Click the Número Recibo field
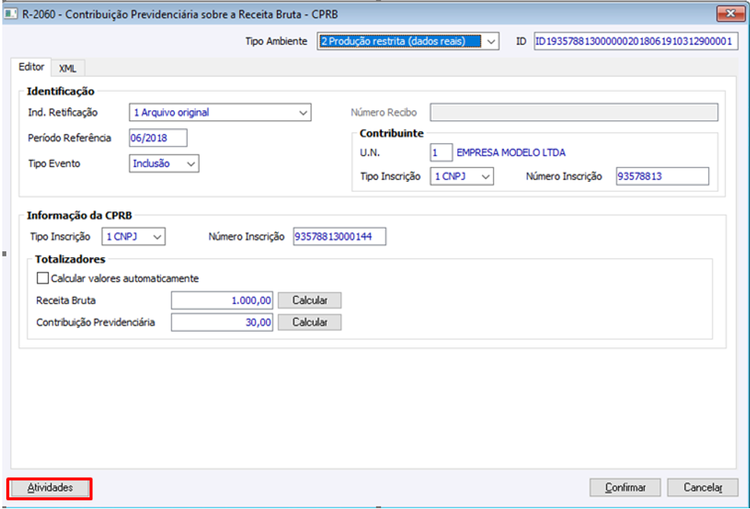Viewport: 750px width, 509px height. pyautogui.click(x=574, y=112)
